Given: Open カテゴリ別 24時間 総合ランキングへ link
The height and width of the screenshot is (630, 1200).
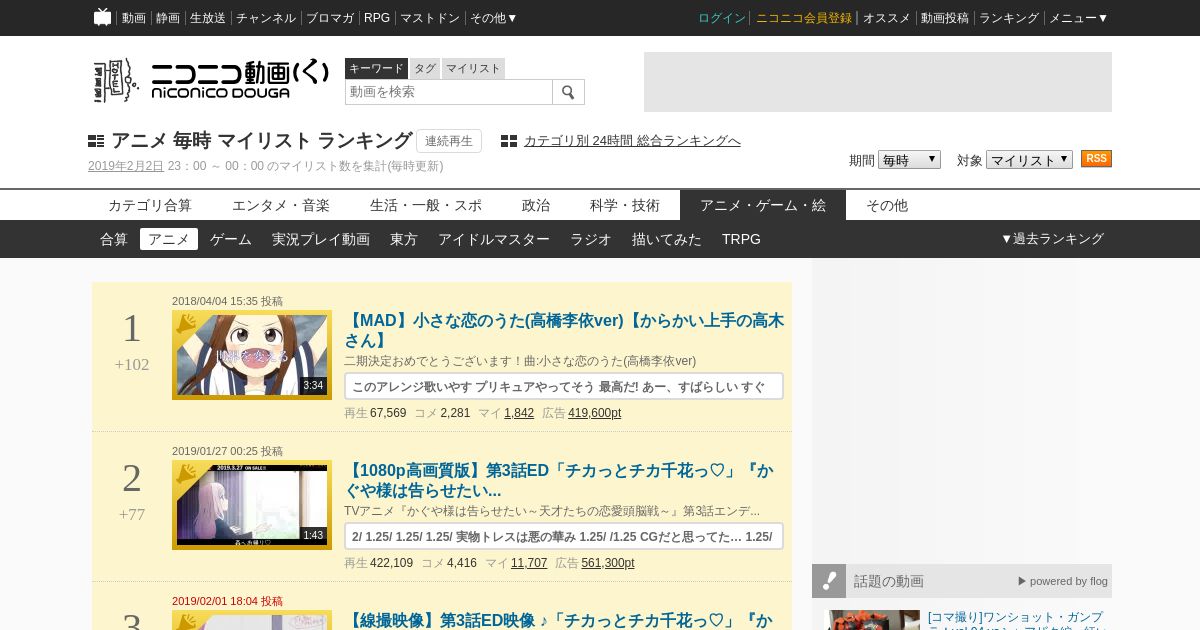Looking at the screenshot, I should tap(632, 141).
